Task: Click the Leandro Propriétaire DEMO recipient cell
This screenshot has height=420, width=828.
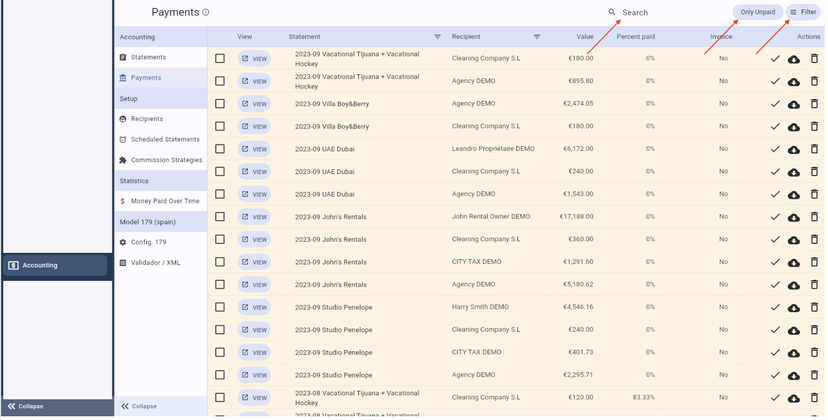Action: click(493, 149)
